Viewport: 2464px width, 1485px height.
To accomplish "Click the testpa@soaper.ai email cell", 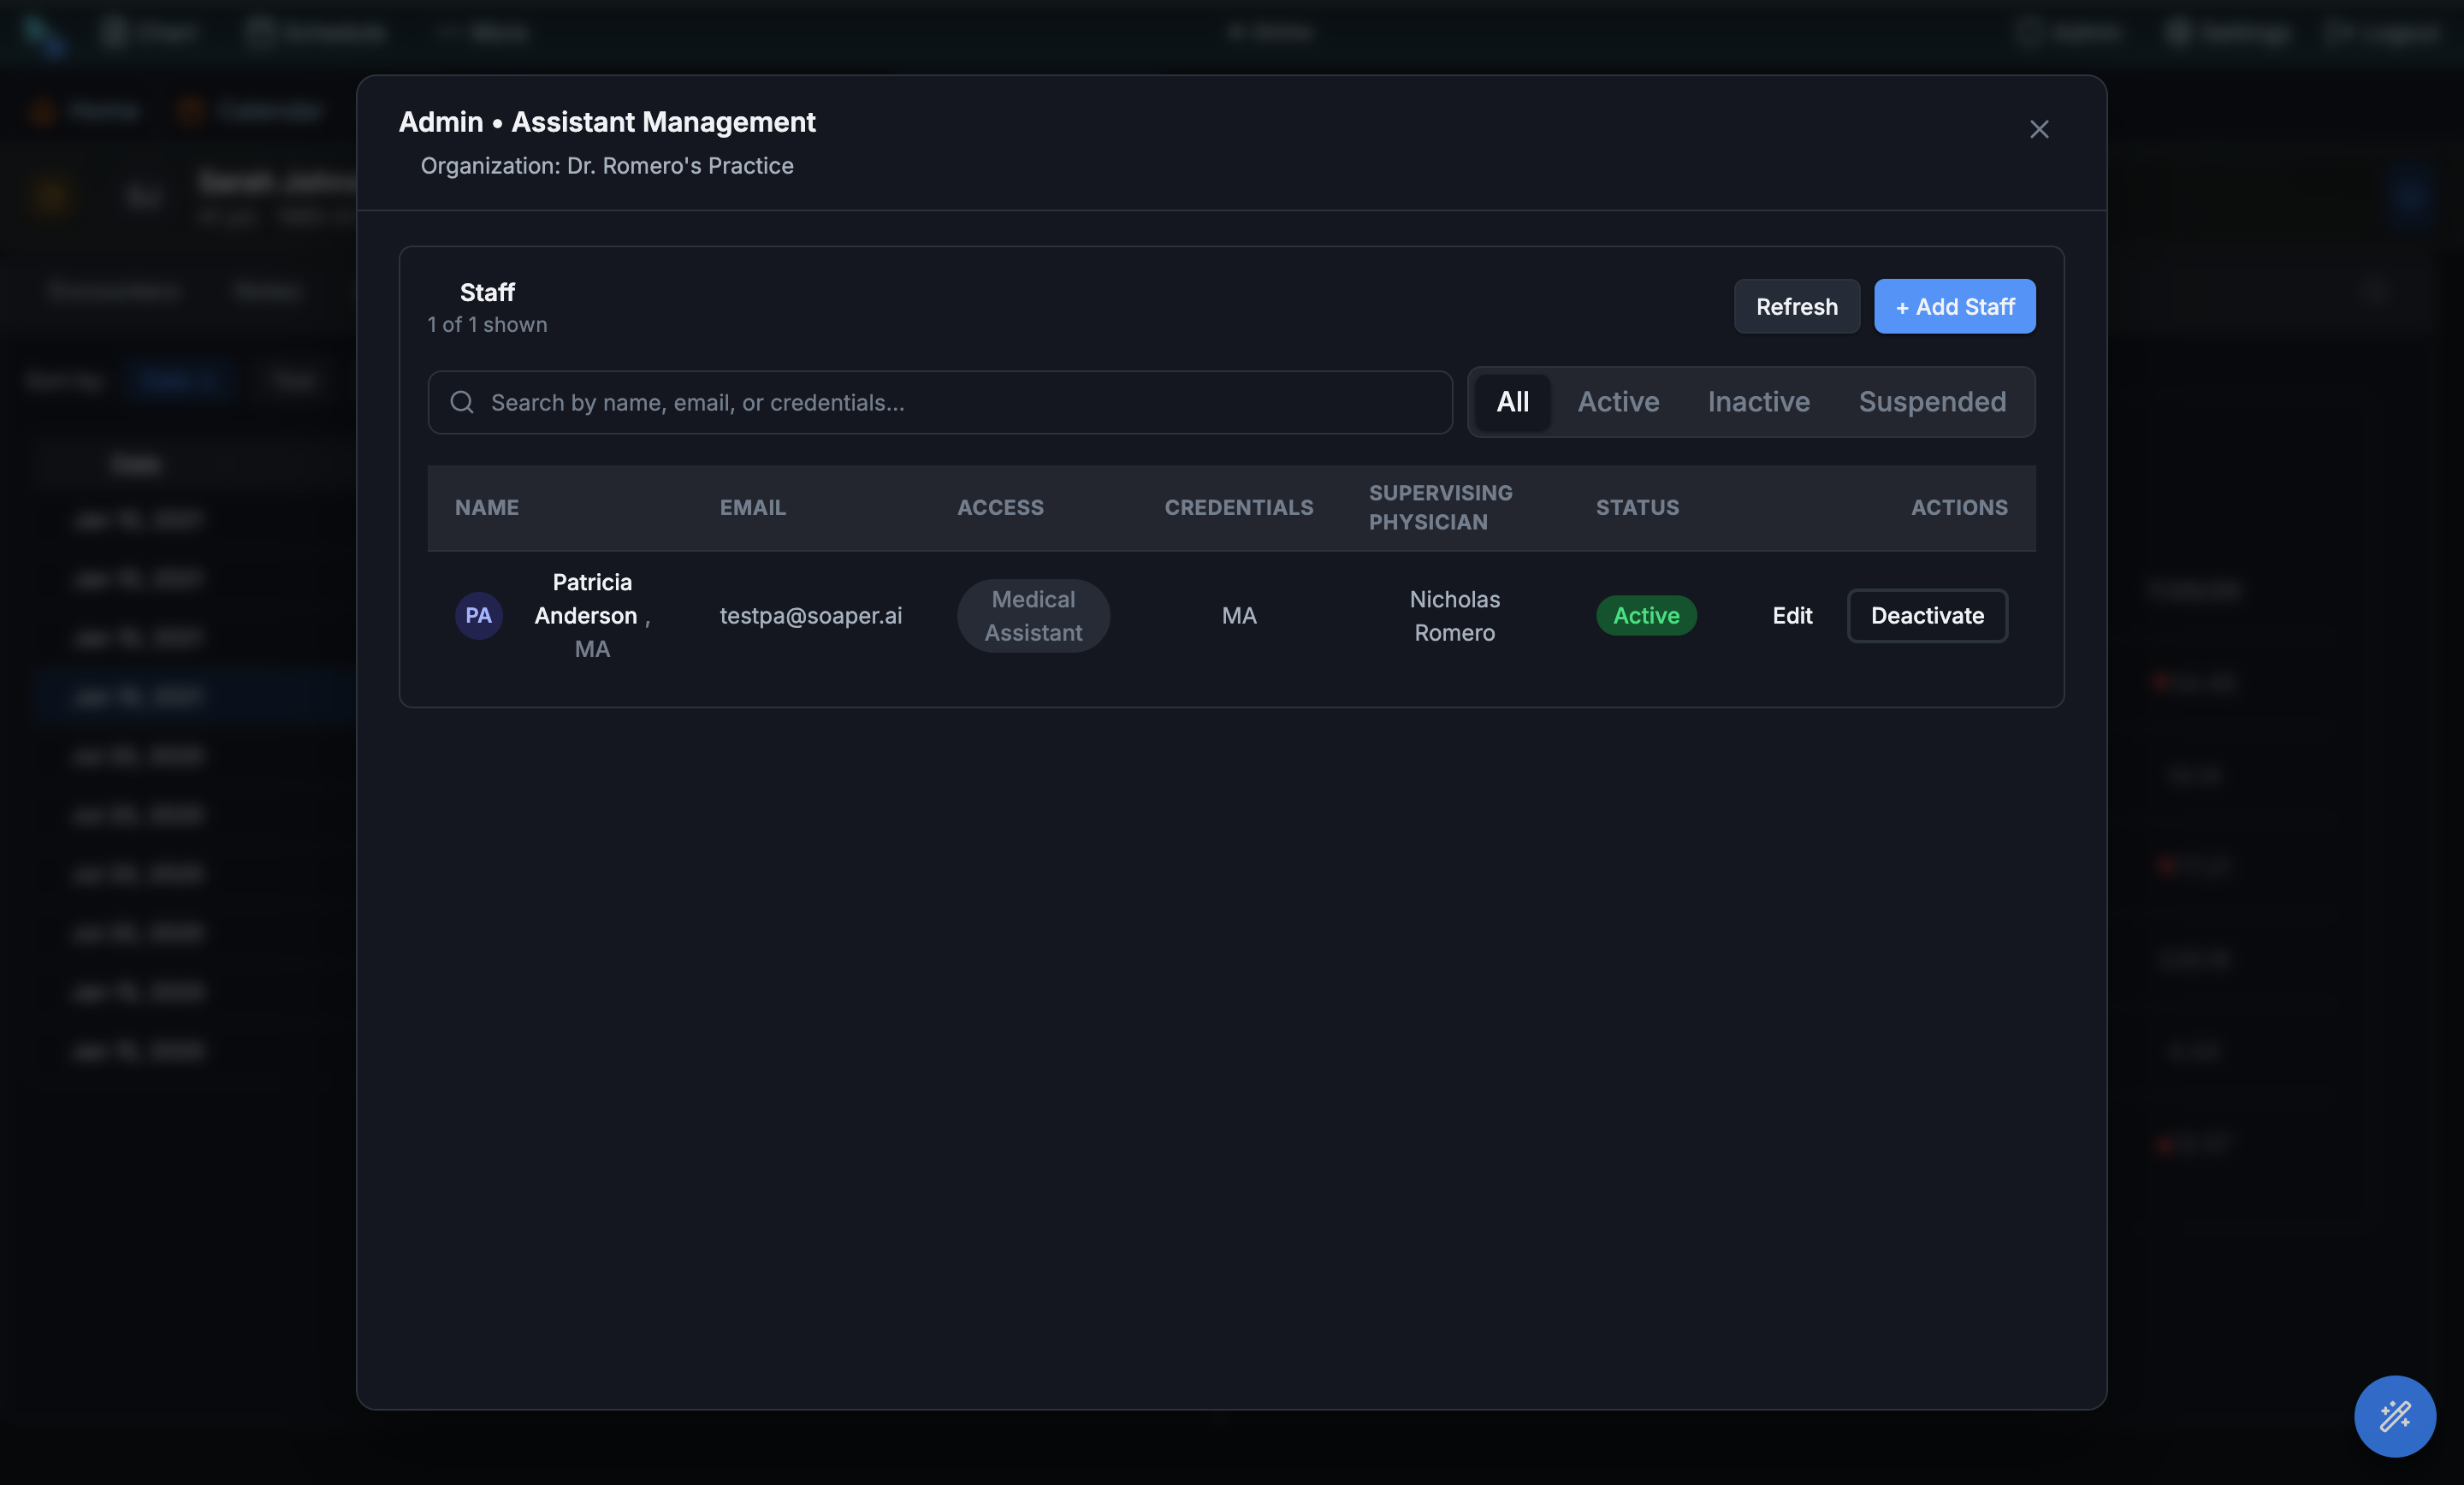I will click(x=810, y=615).
